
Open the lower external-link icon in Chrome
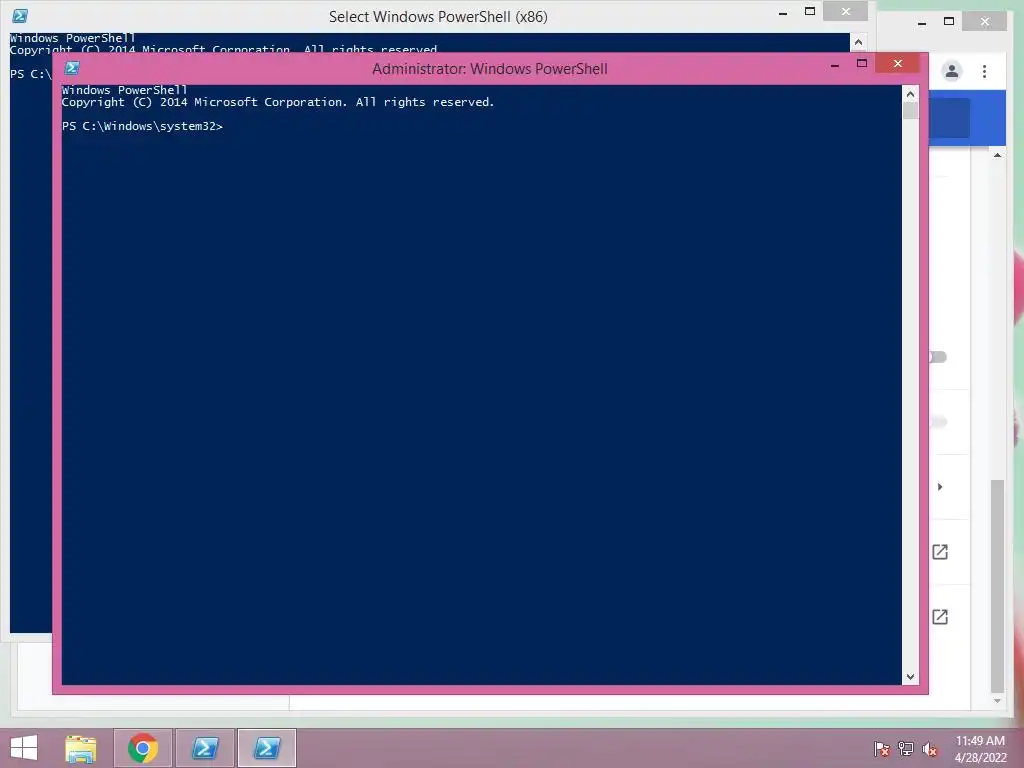[x=940, y=616]
